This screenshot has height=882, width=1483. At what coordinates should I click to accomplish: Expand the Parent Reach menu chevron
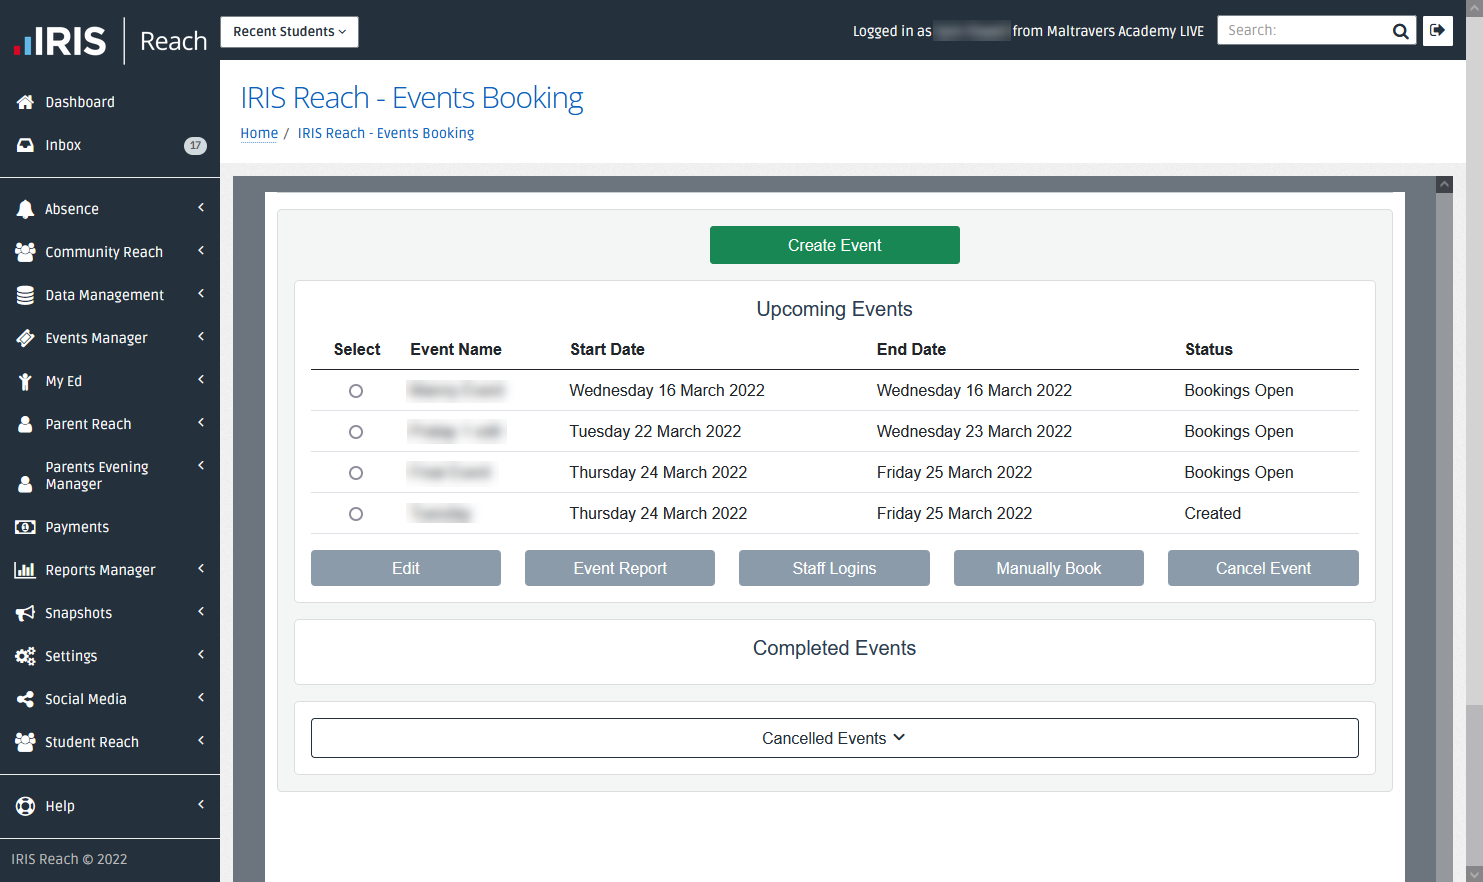tap(201, 423)
